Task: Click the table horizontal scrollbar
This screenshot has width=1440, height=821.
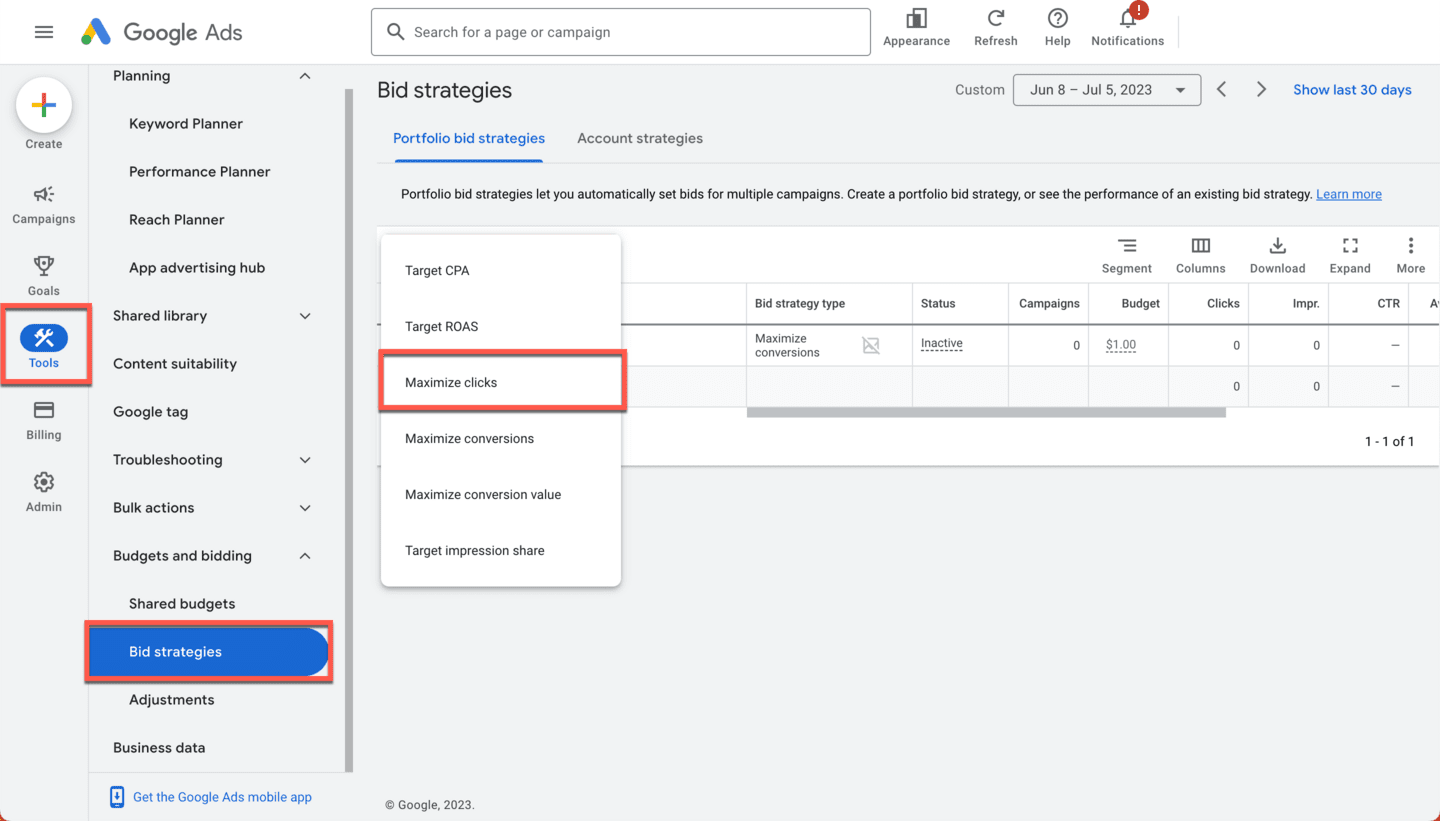Action: pyautogui.click(x=986, y=412)
